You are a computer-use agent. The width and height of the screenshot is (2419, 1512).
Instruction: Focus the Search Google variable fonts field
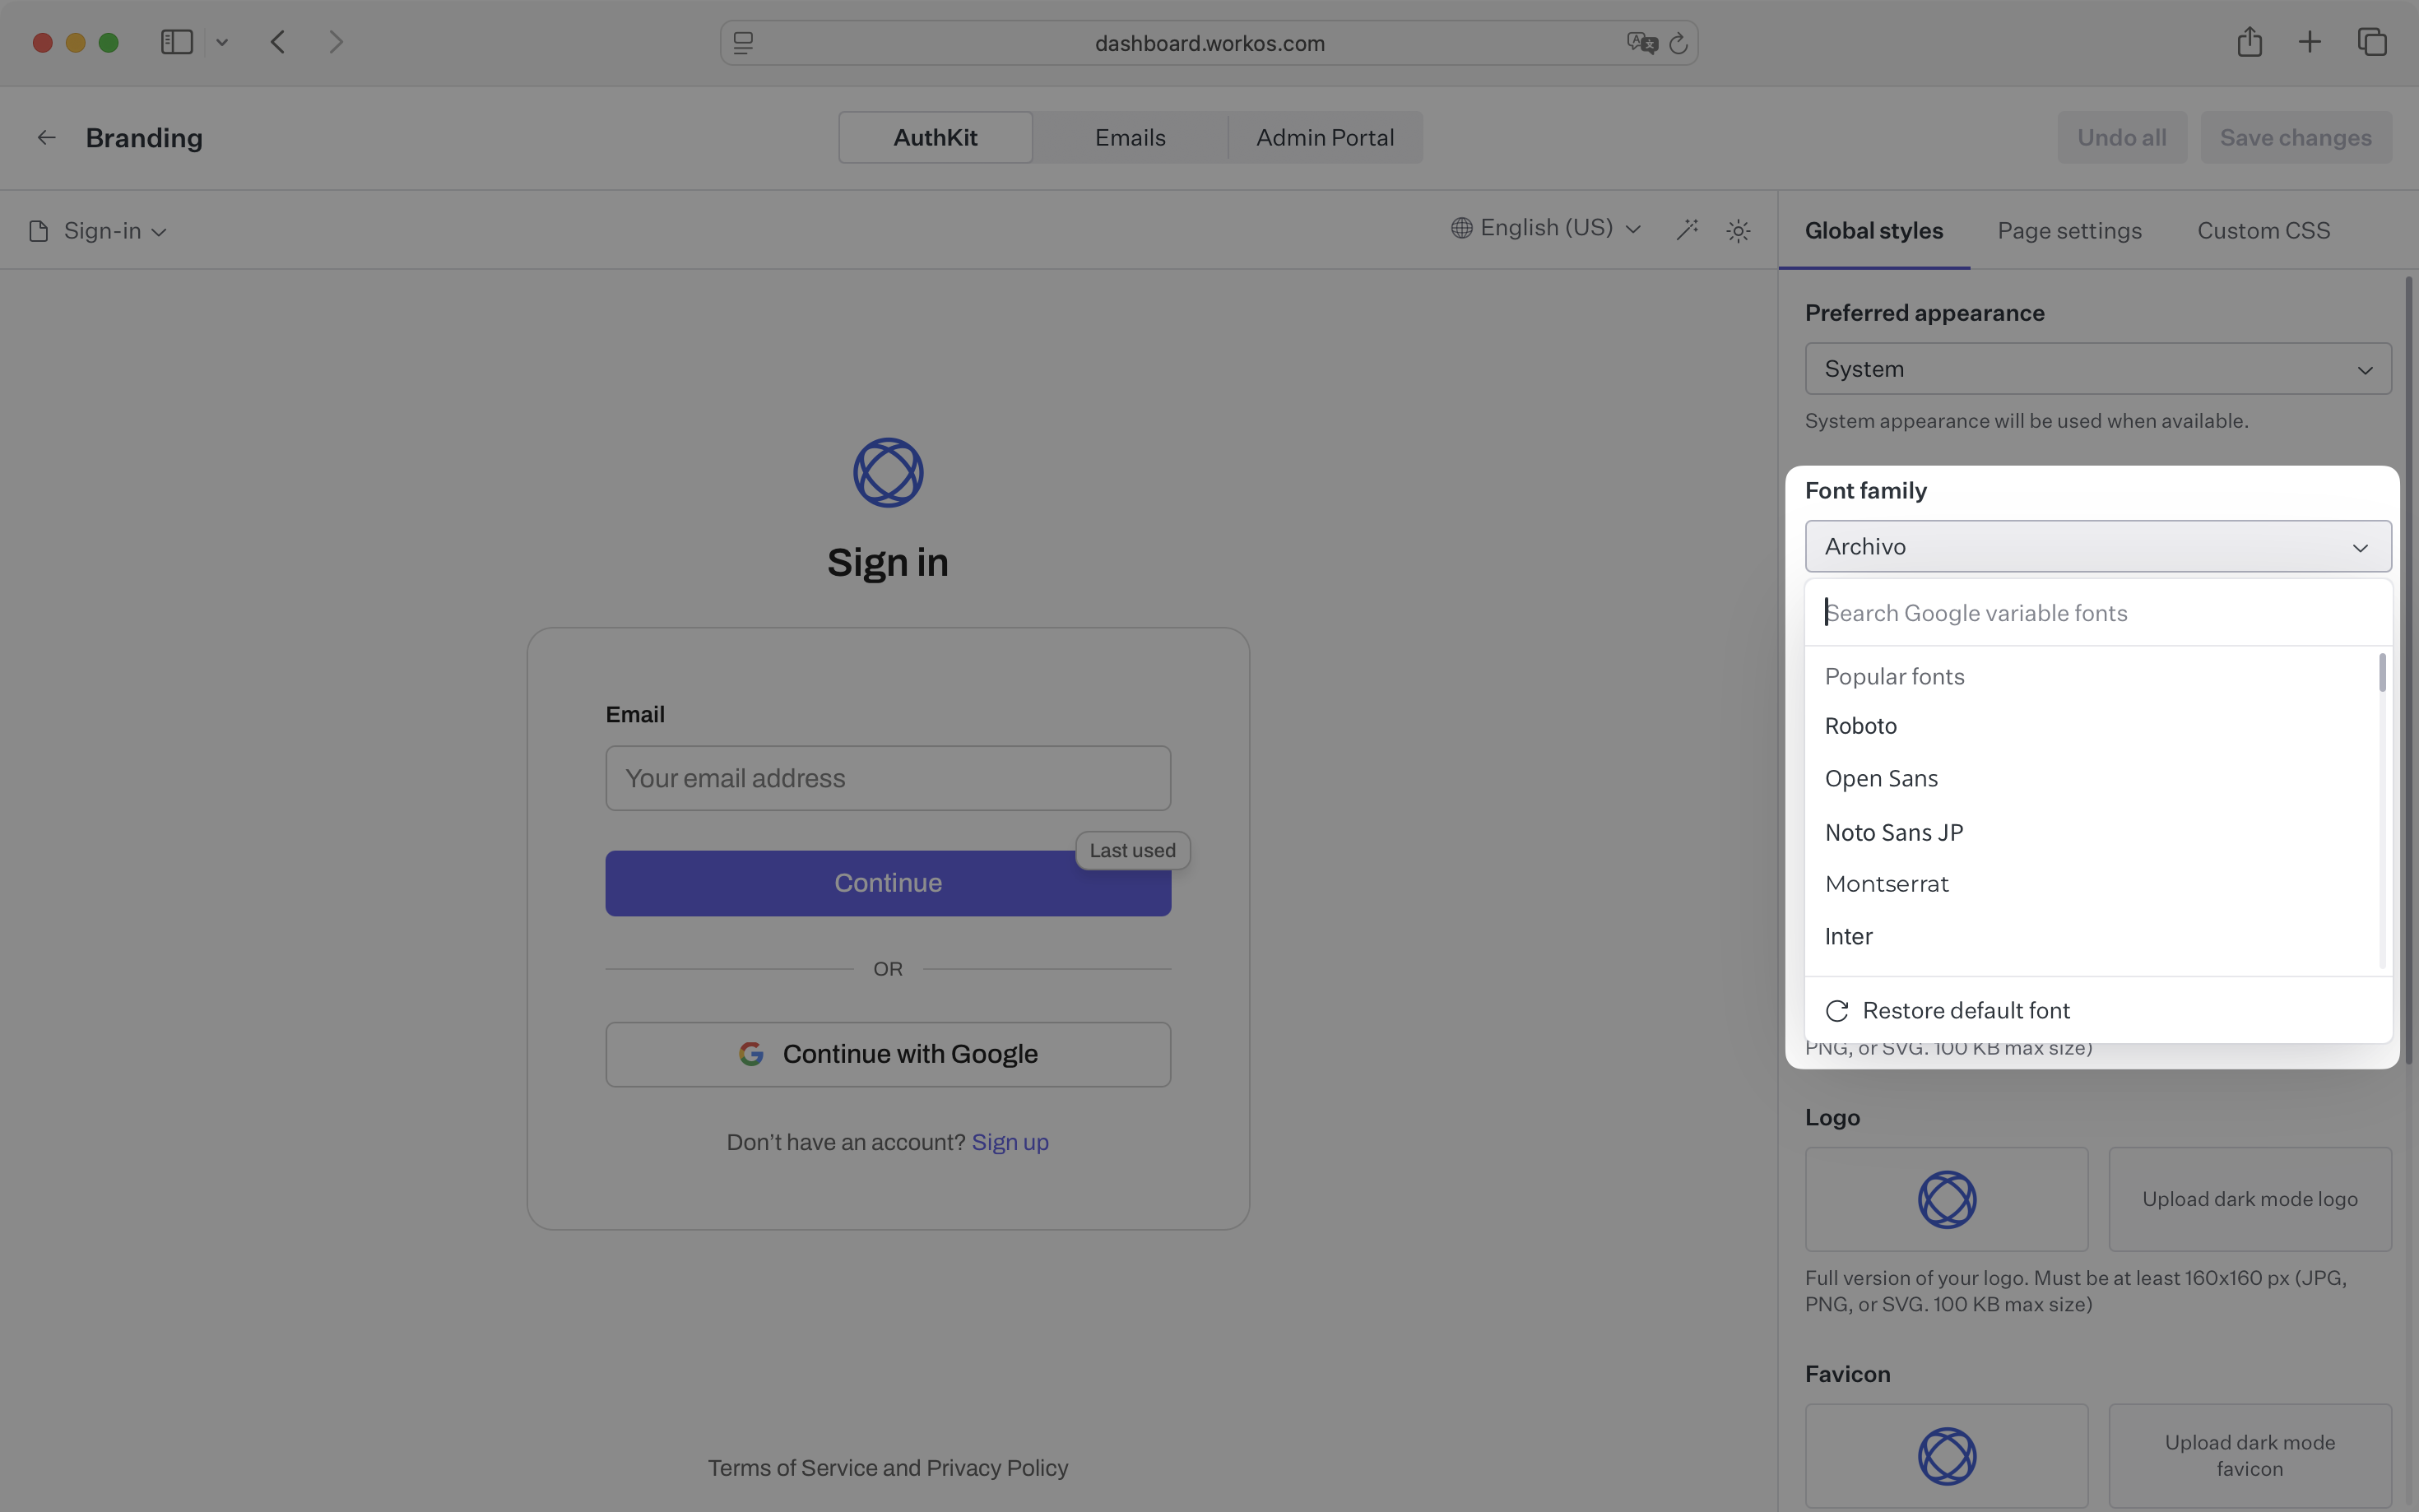tap(2097, 613)
